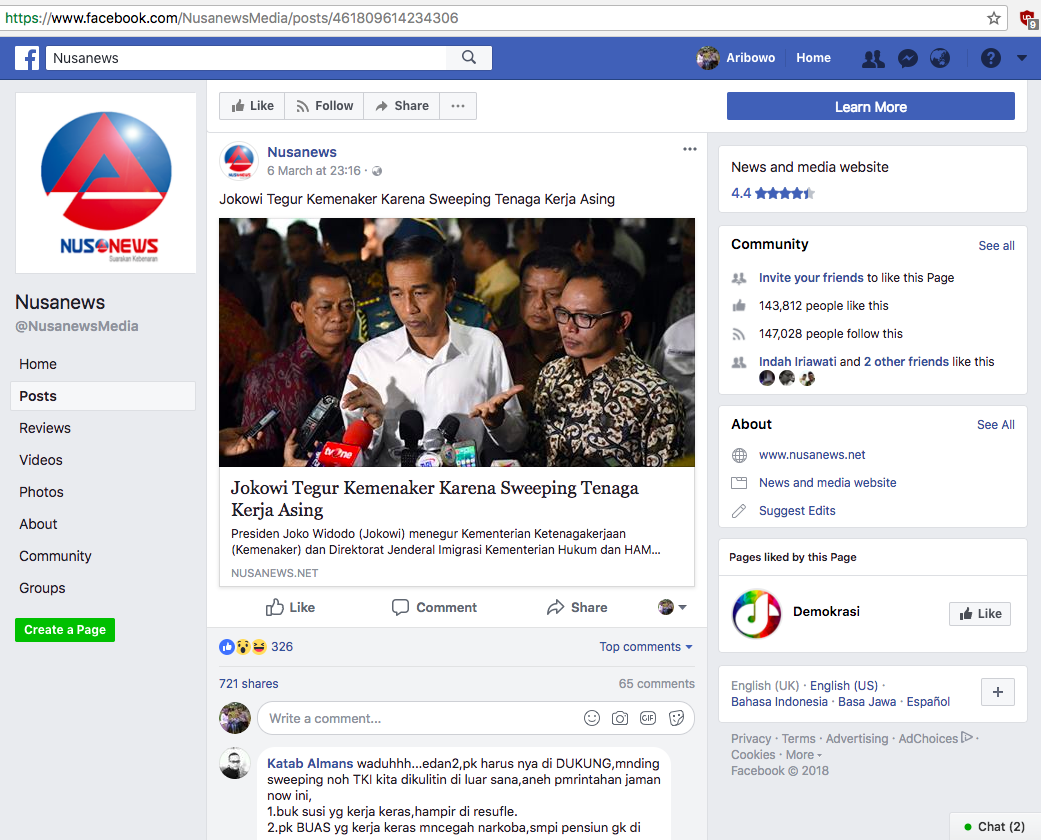1041x840 pixels.
Task: Open the Messenger icon in top bar
Action: point(908,58)
